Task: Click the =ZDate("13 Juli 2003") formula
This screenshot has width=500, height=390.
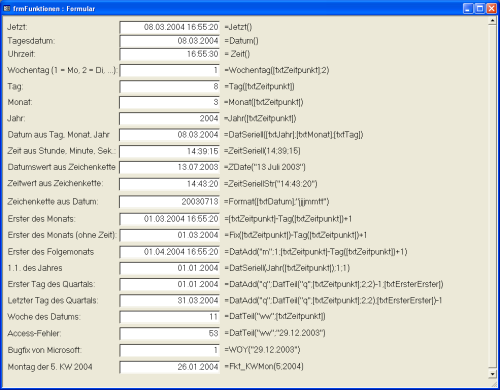Action: (x=265, y=167)
